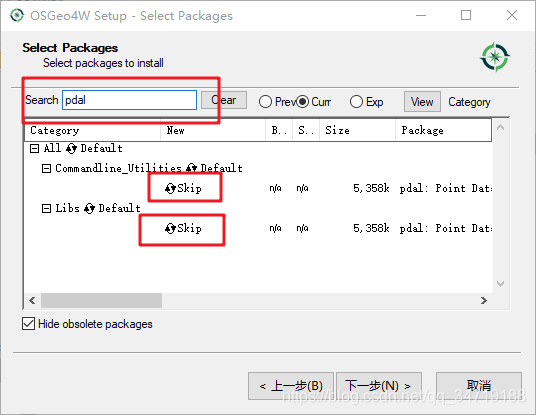The height and width of the screenshot is (415, 536).
Task: Cycle the Libs category Default icon
Action: pyautogui.click(x=89, y=208)
